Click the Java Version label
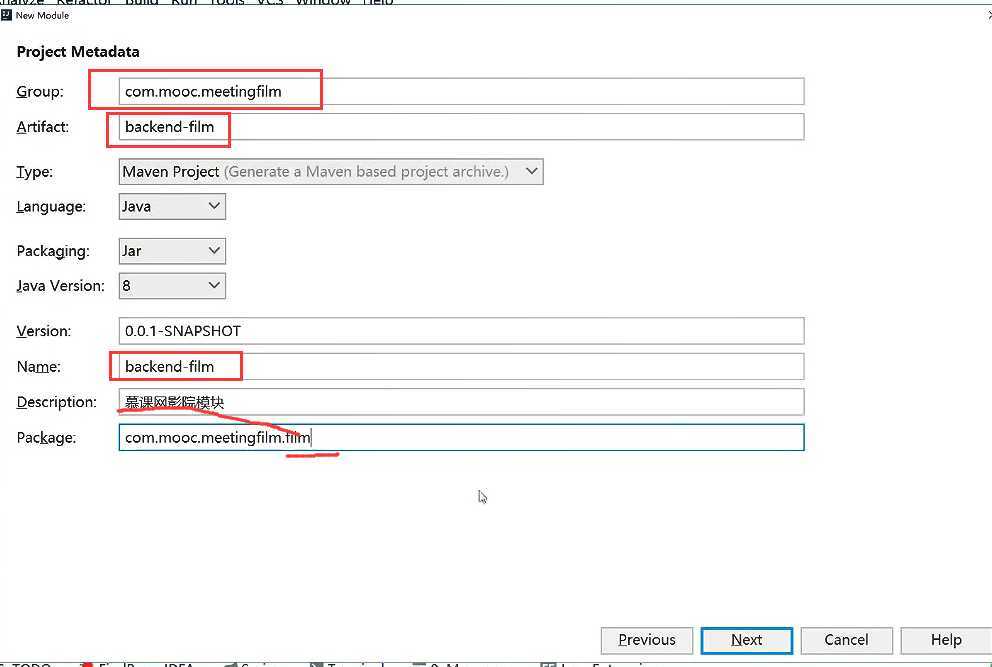Viewport: 992px width, 667px height. (60, 285)
